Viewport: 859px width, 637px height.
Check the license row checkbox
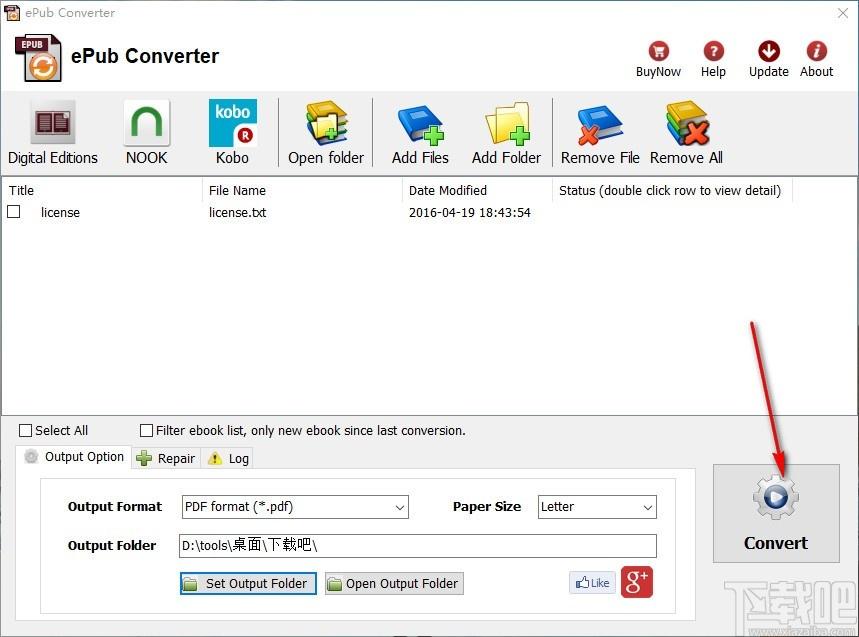[14, 211]
